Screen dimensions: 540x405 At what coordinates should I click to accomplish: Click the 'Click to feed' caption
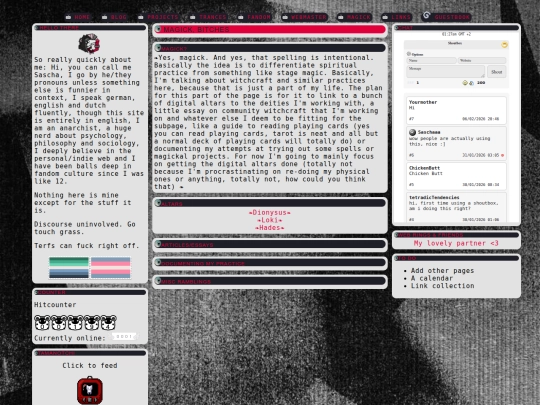90,365
